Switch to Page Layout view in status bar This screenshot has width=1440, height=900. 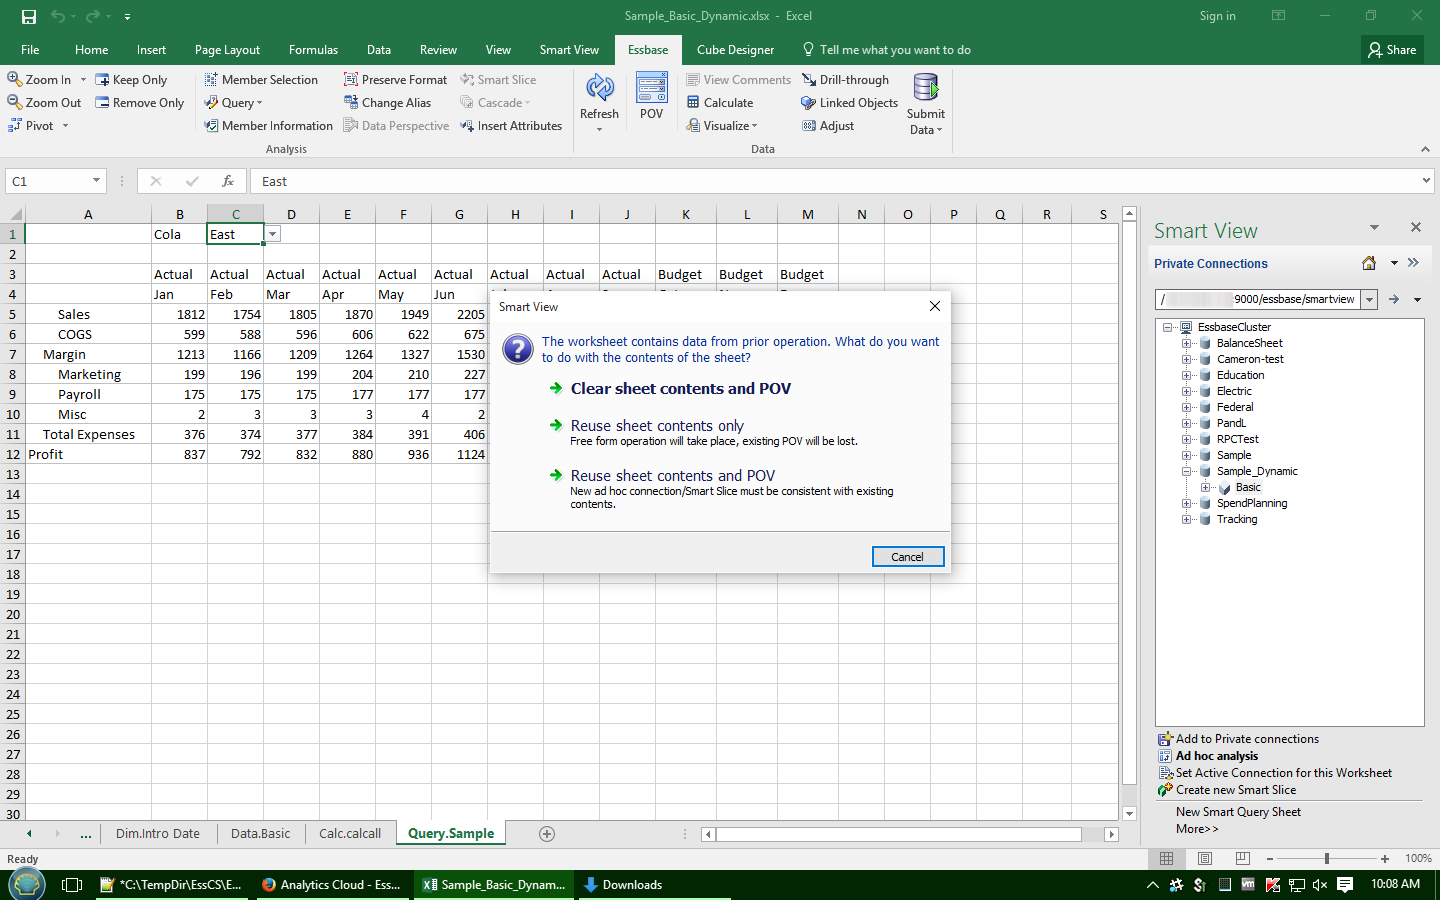[x=1205, y=859]
